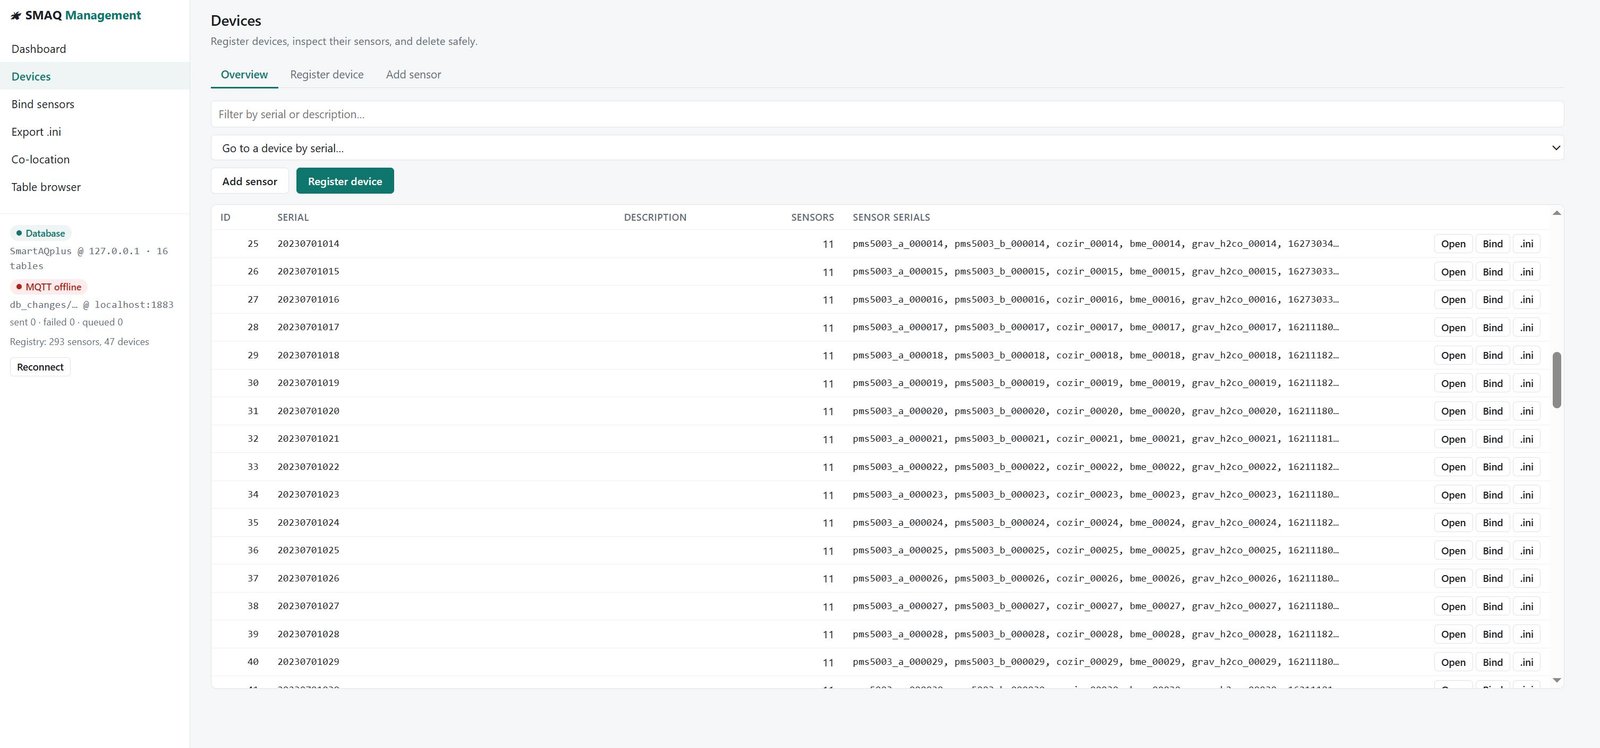Expand the Go to a device dropdown
Screen dimensions: 1600x748
point(887,148)
